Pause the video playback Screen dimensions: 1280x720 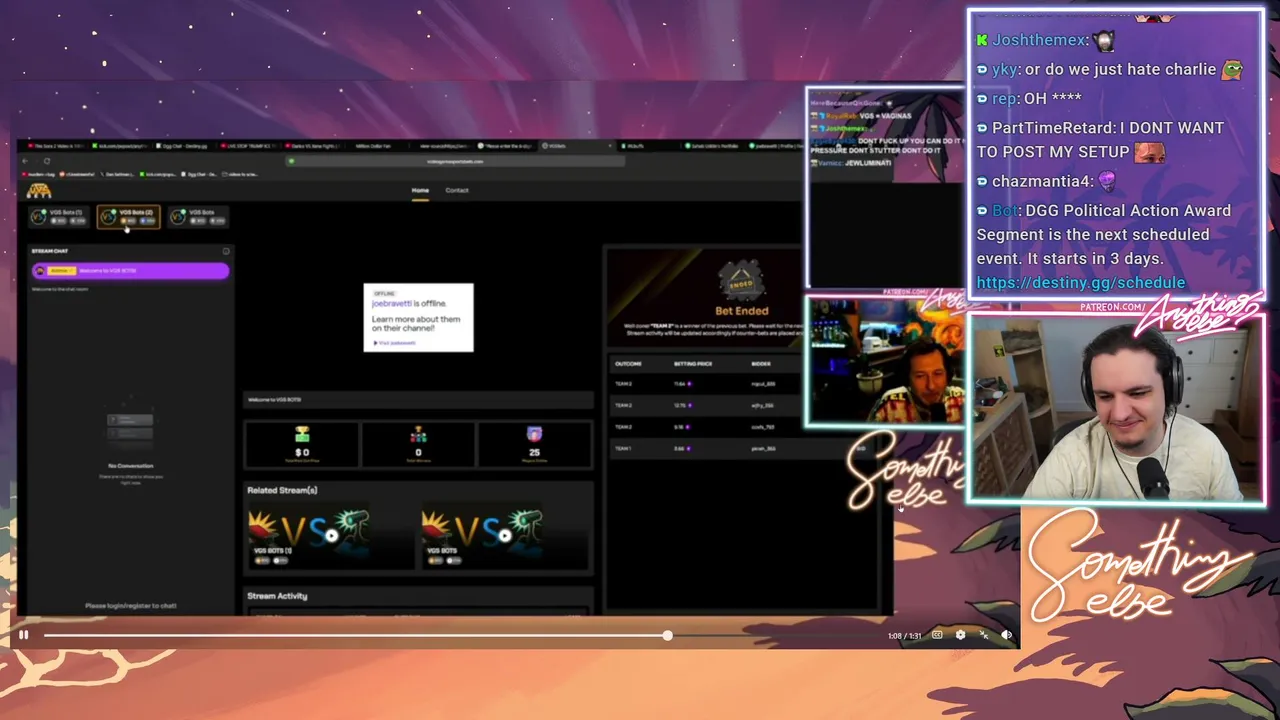pos(23,635)
